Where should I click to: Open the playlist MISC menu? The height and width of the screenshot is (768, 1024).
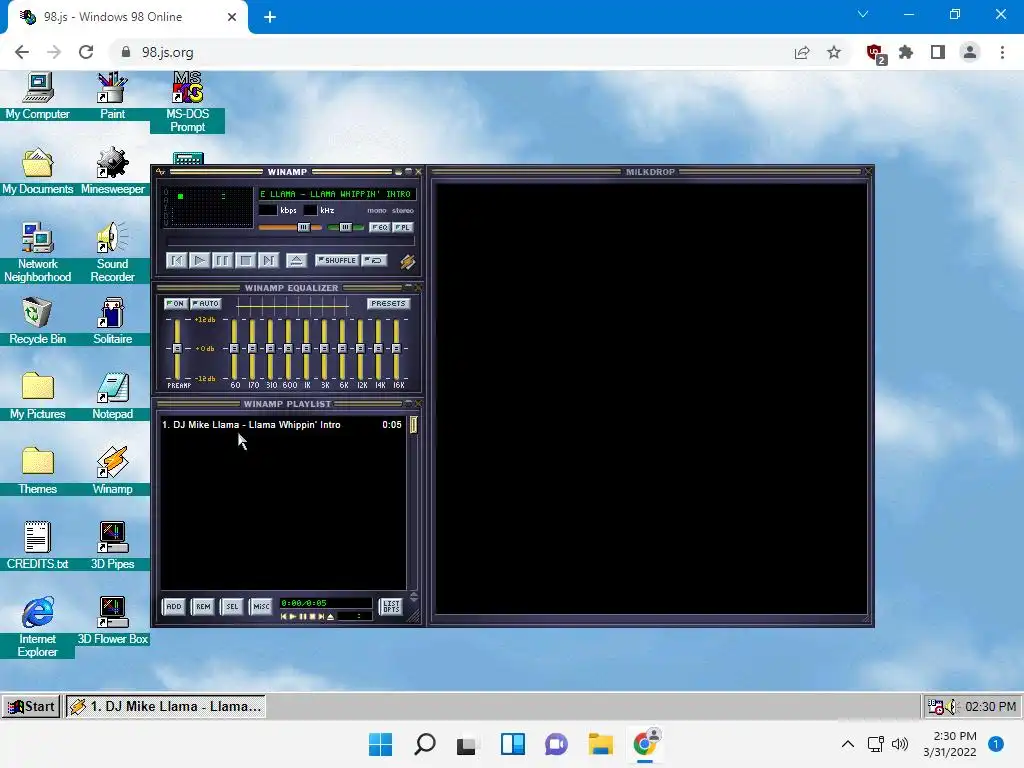(x=261, y=607)
